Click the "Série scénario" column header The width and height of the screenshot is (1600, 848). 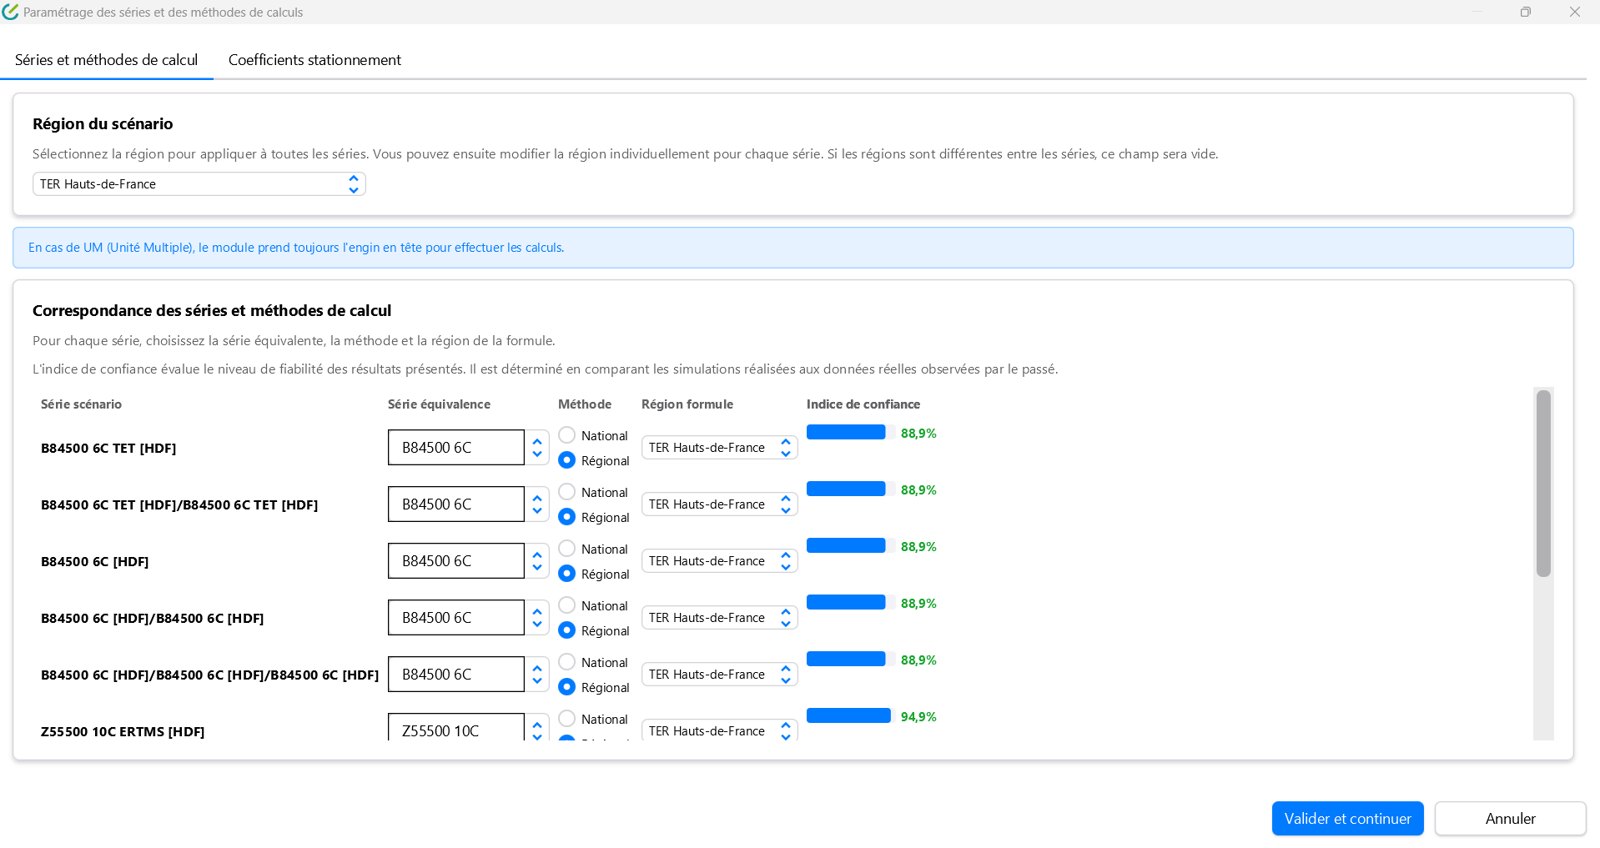tap(81, 404)
